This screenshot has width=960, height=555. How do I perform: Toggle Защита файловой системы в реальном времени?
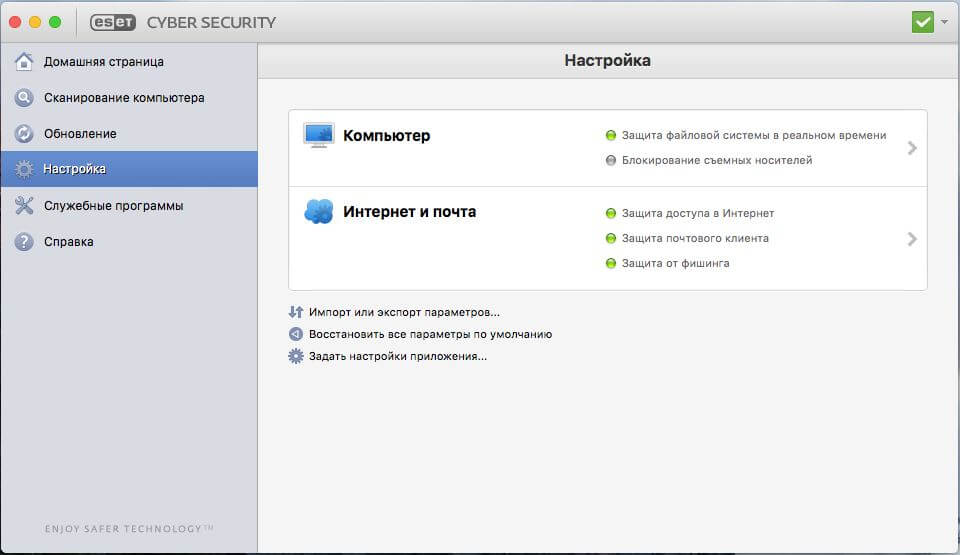click(610, 135)
